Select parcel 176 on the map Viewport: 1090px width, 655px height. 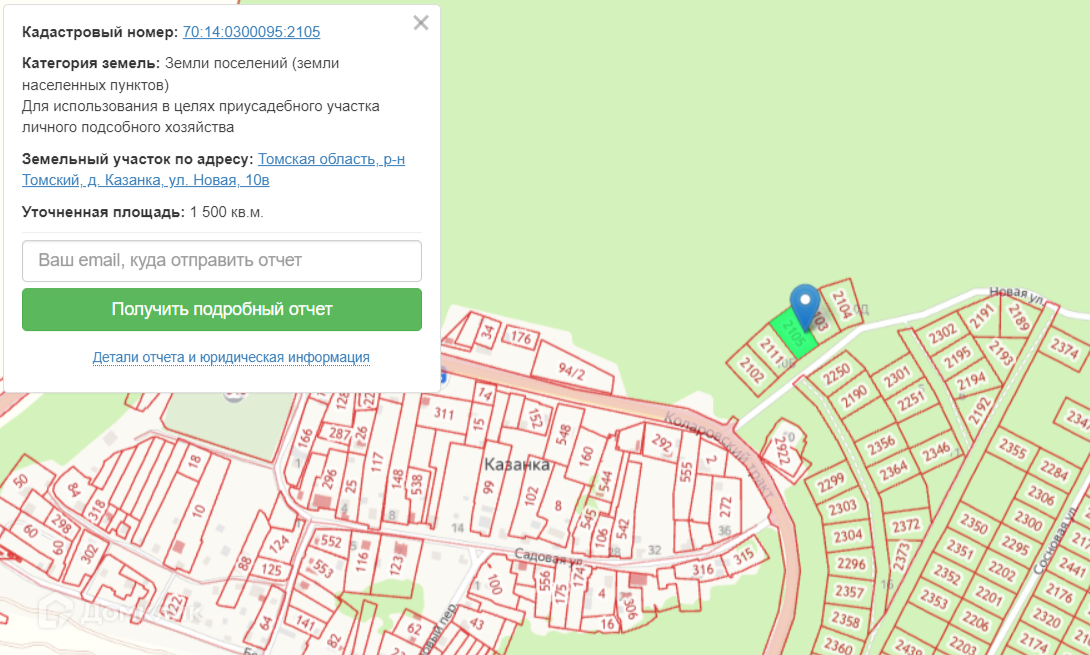point(521,338)
